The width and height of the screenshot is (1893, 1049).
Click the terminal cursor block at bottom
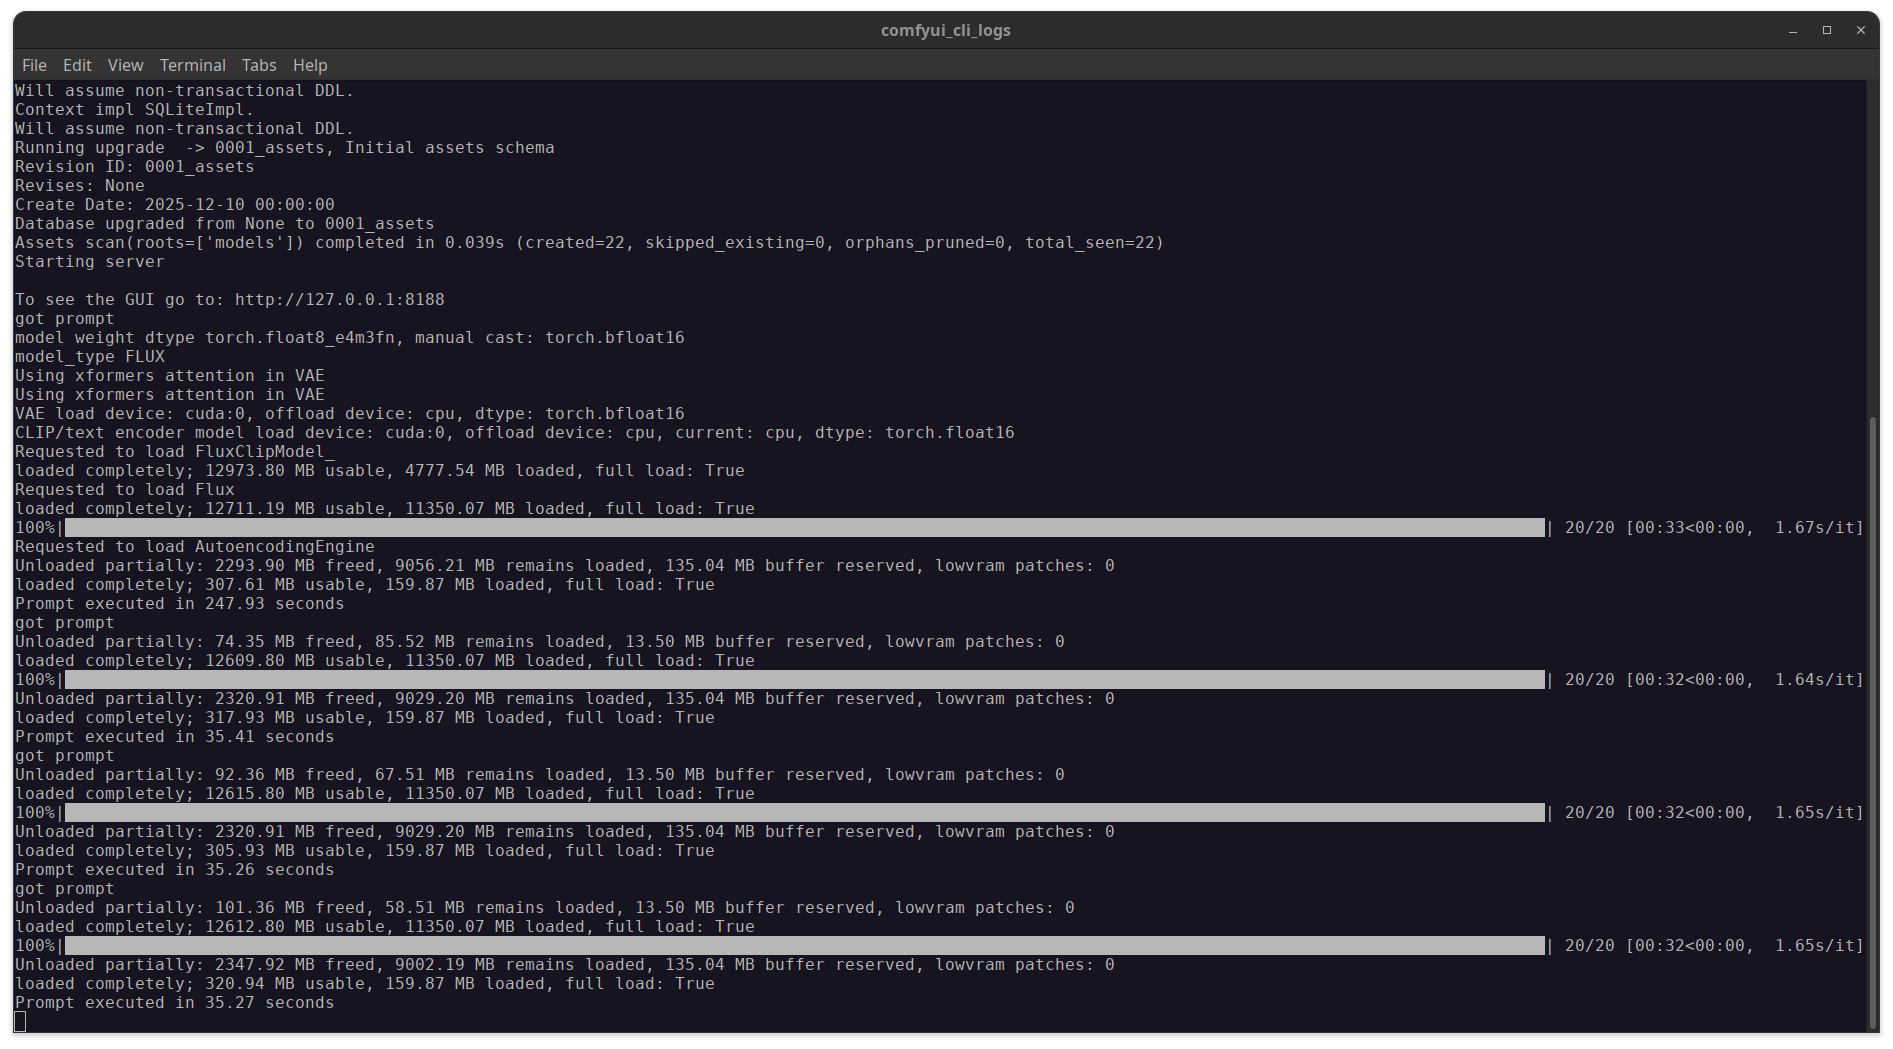pyautogui.click(x=20, y=1022)
